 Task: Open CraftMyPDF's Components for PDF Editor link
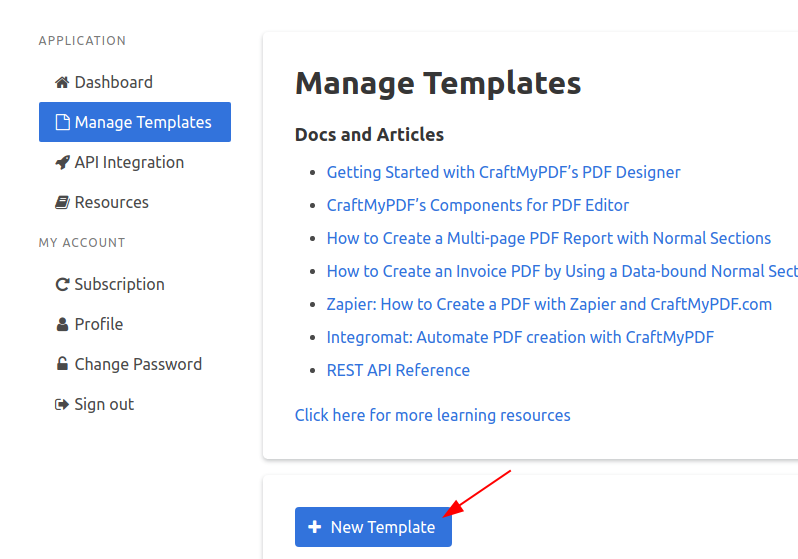tap(477, 205)
